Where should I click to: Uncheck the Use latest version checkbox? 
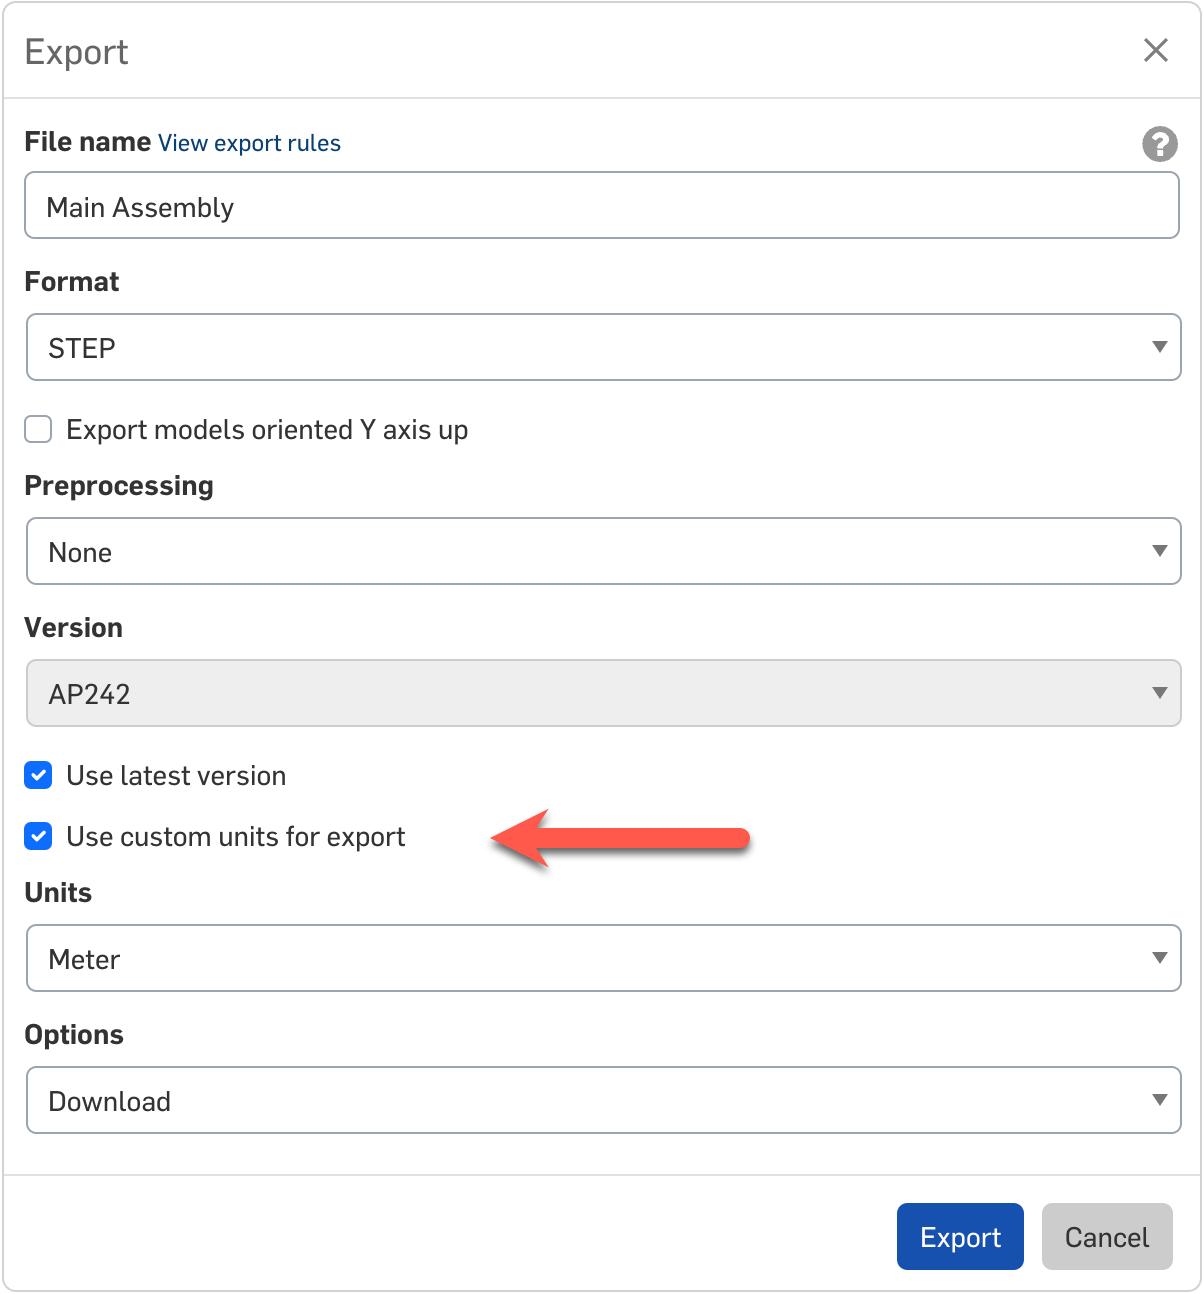pos(38,775)
